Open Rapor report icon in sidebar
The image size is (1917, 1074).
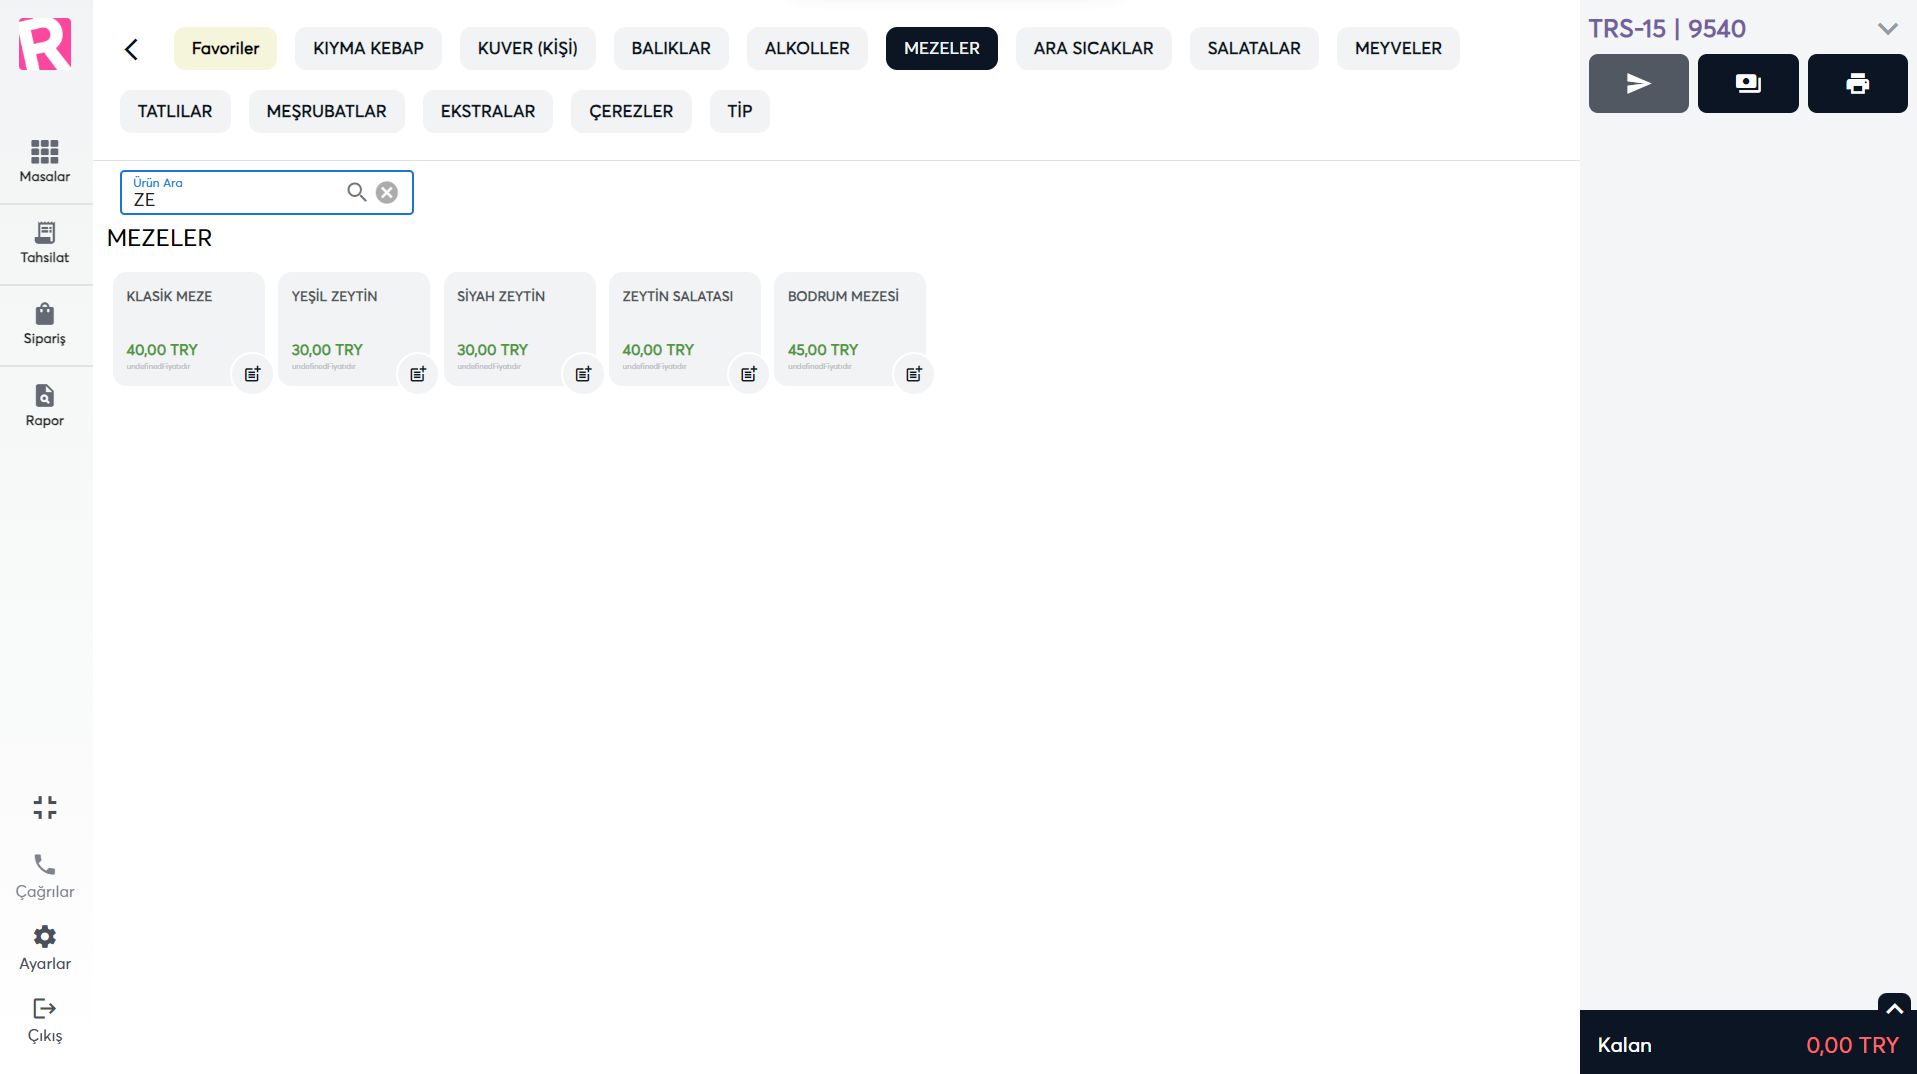click(x=45, y=405)
